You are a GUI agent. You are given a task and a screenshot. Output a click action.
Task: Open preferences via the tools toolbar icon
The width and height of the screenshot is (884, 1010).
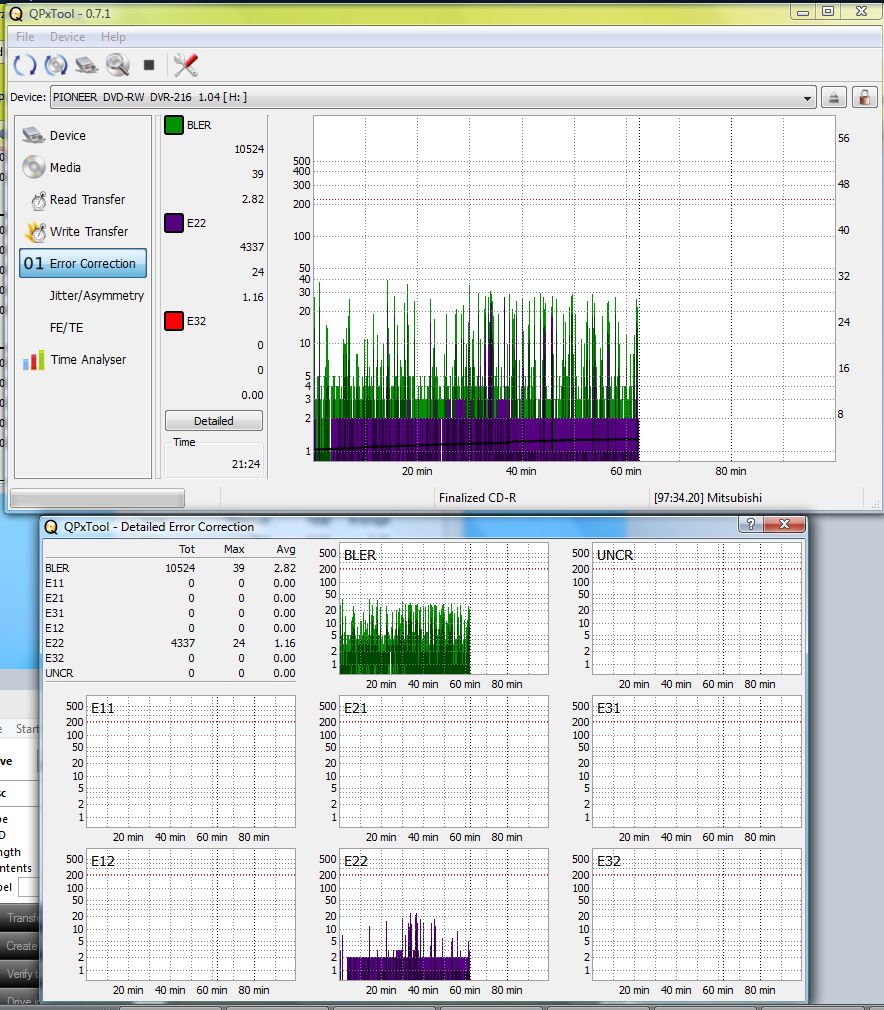coord(186,64)
